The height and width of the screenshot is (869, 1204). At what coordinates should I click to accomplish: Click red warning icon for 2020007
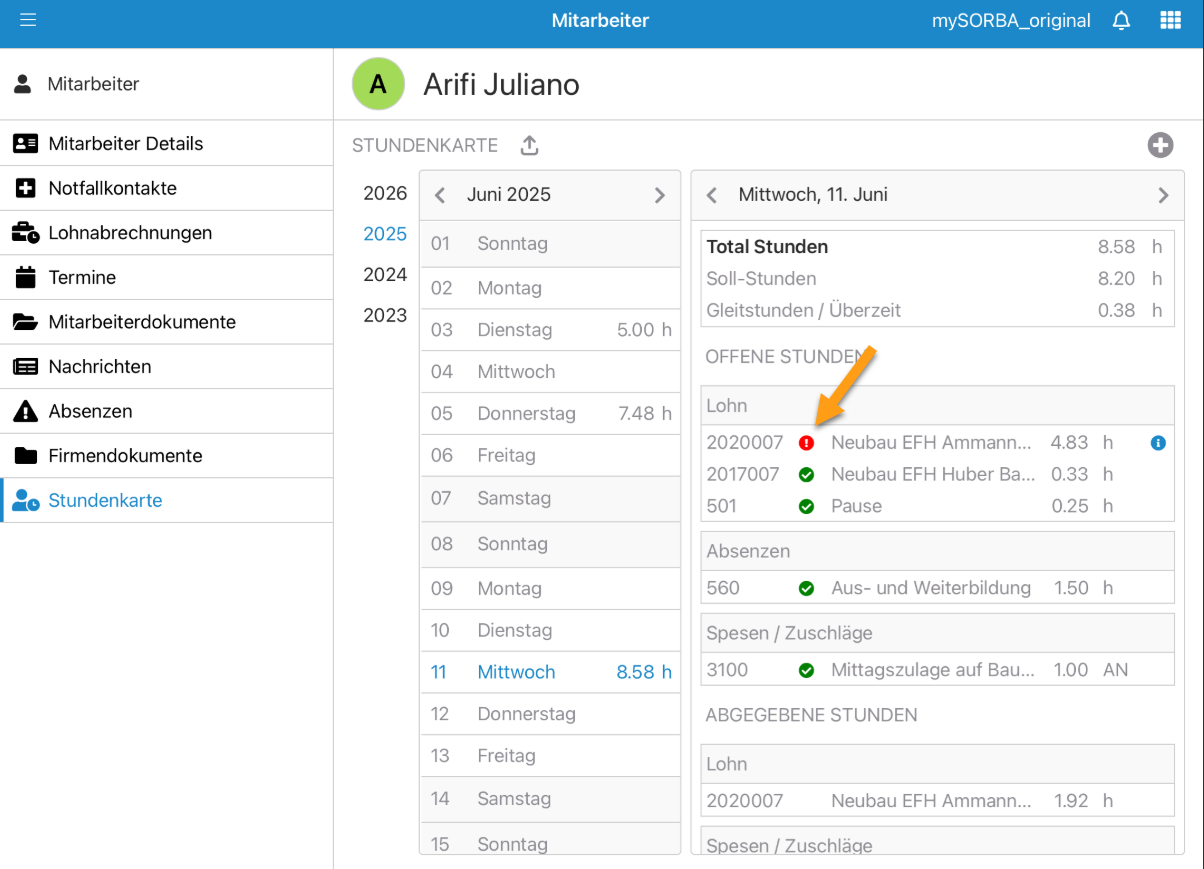pyautogui.click(x=806, y=443)
